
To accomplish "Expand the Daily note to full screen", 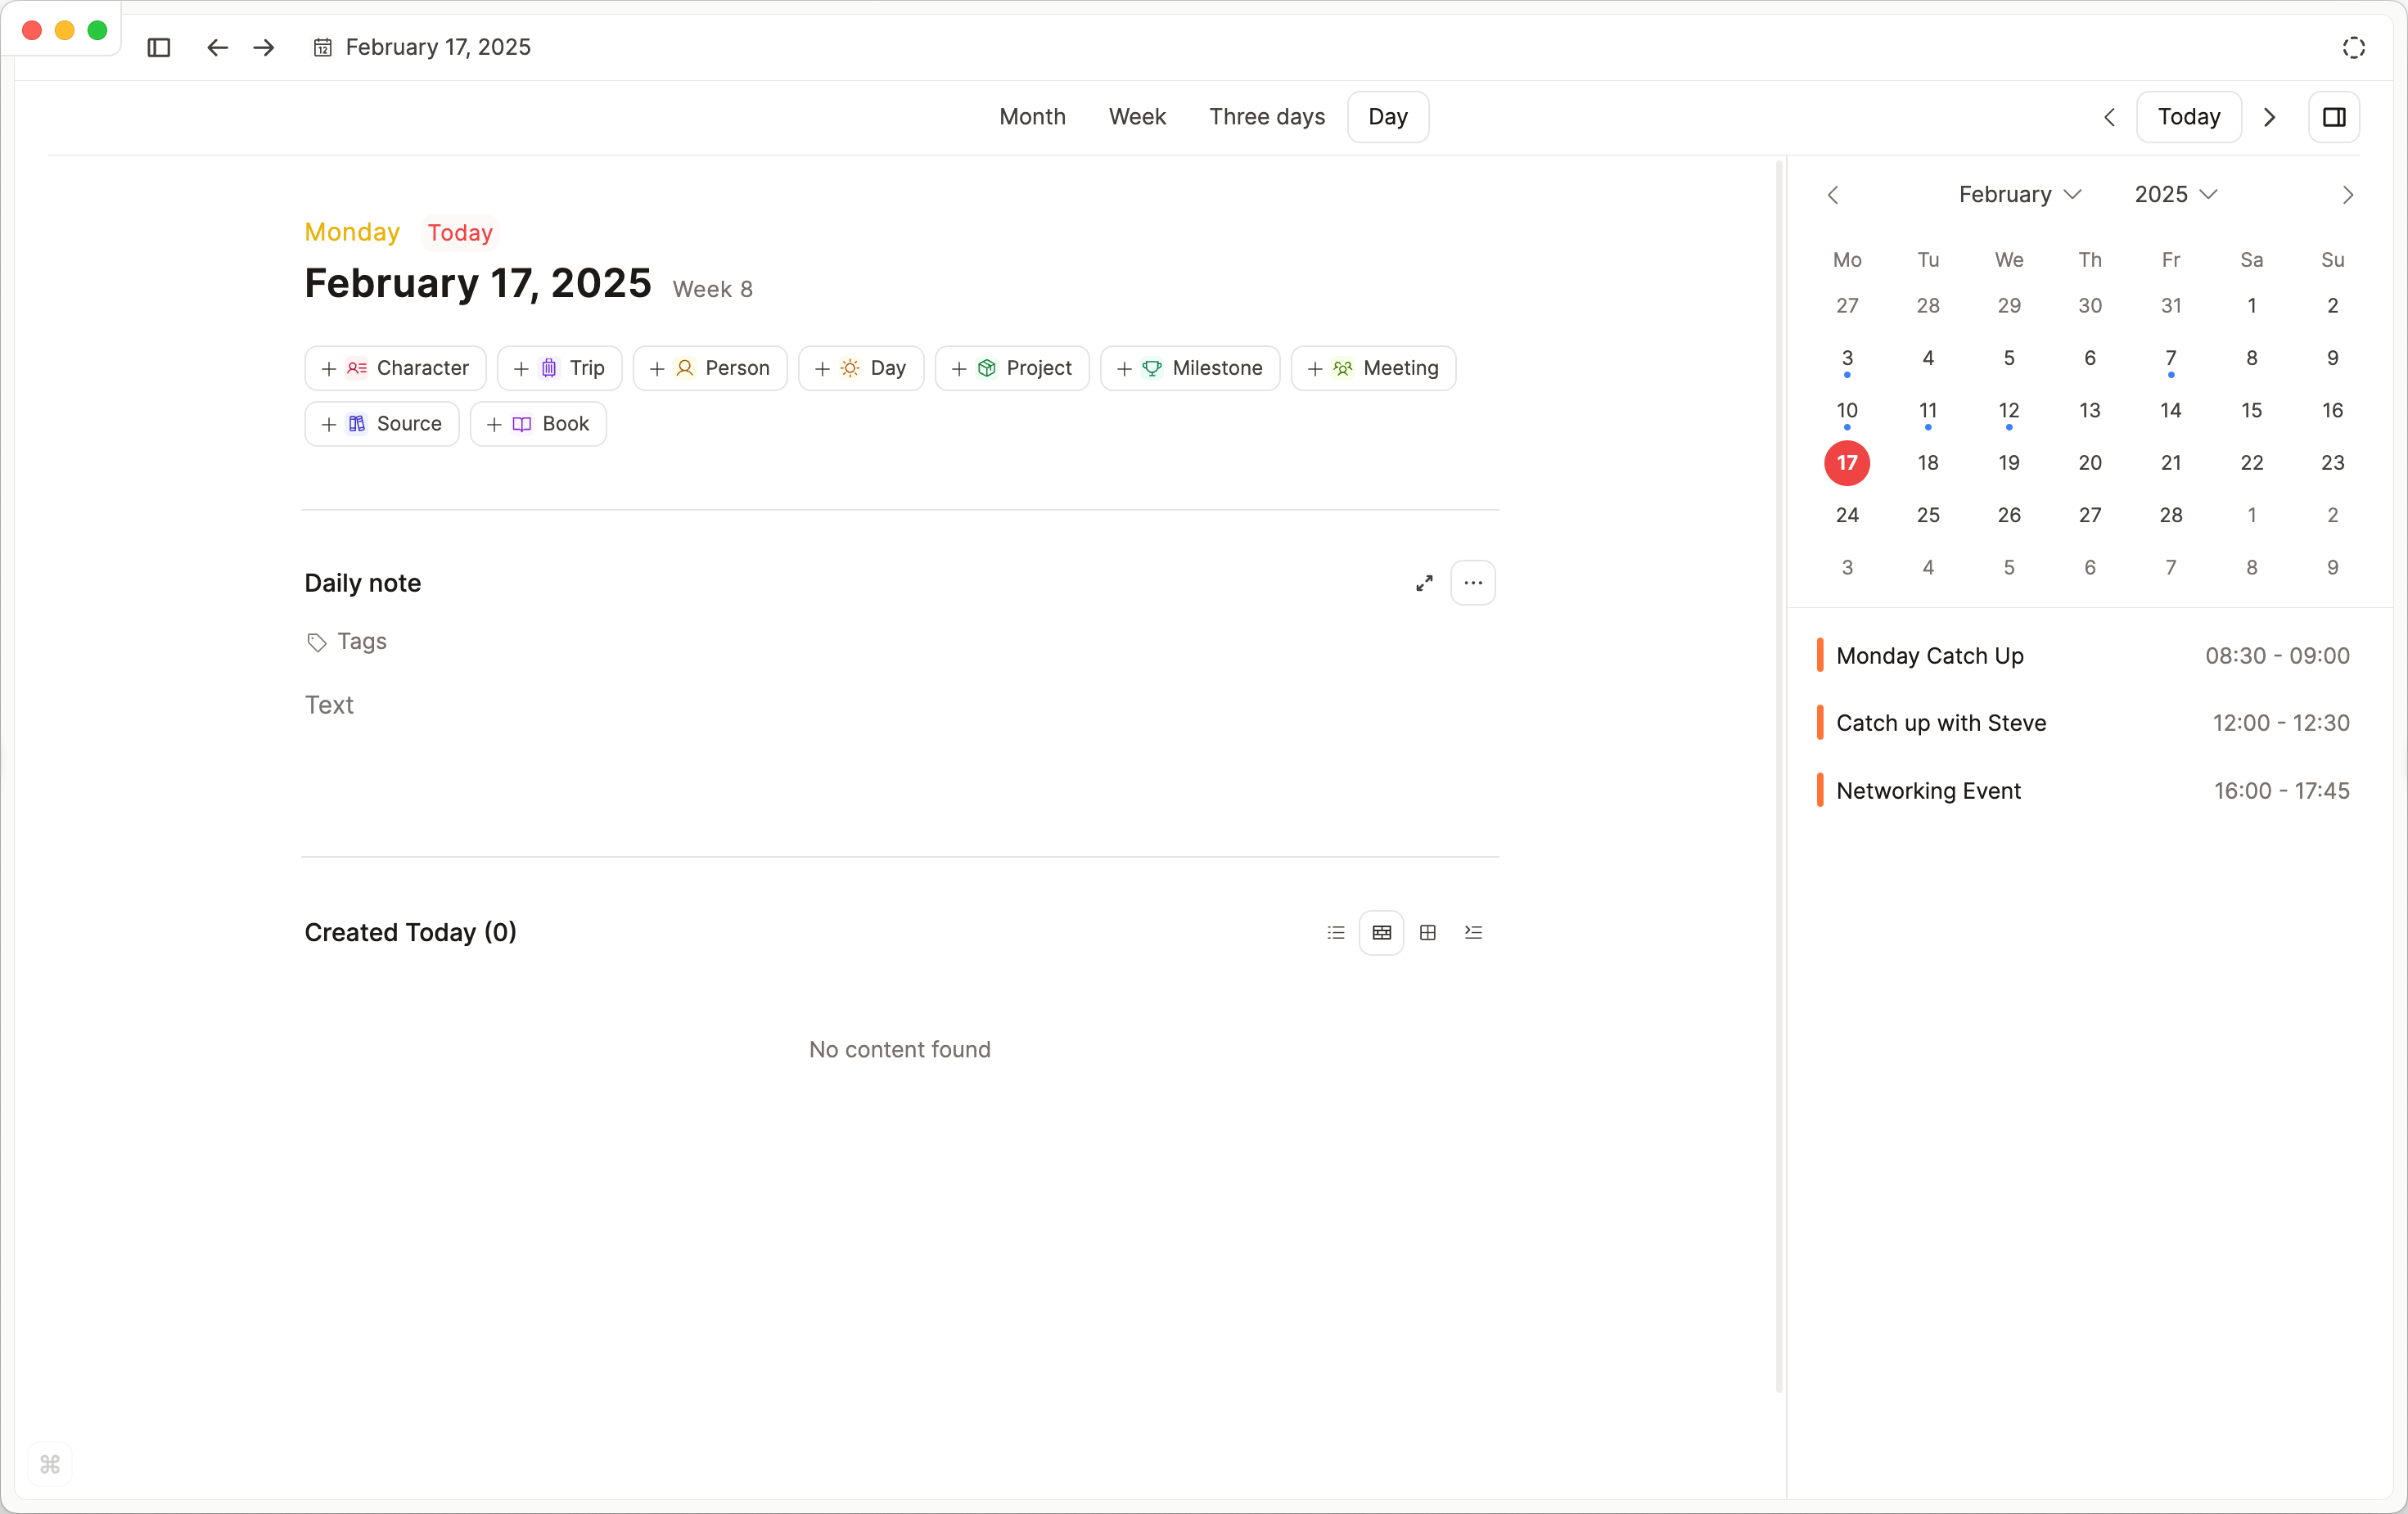I will [1423, 582].
